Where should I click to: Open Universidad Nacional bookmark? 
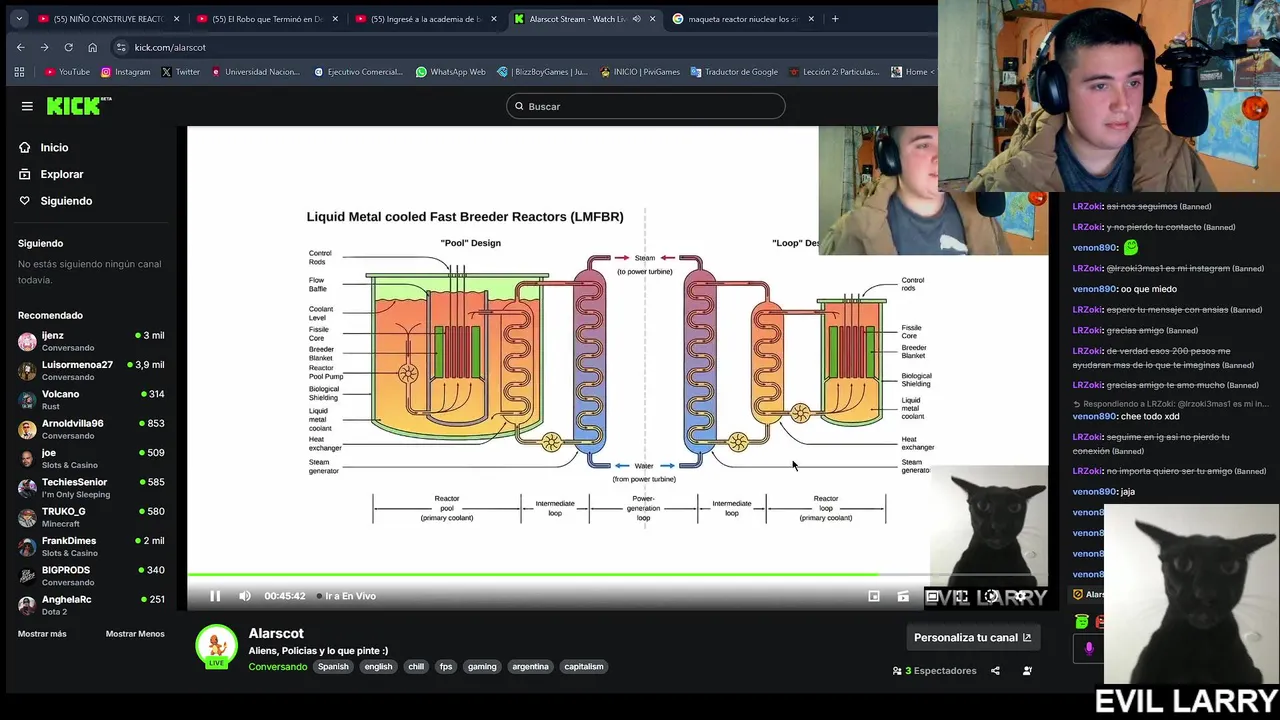[255, 72]
